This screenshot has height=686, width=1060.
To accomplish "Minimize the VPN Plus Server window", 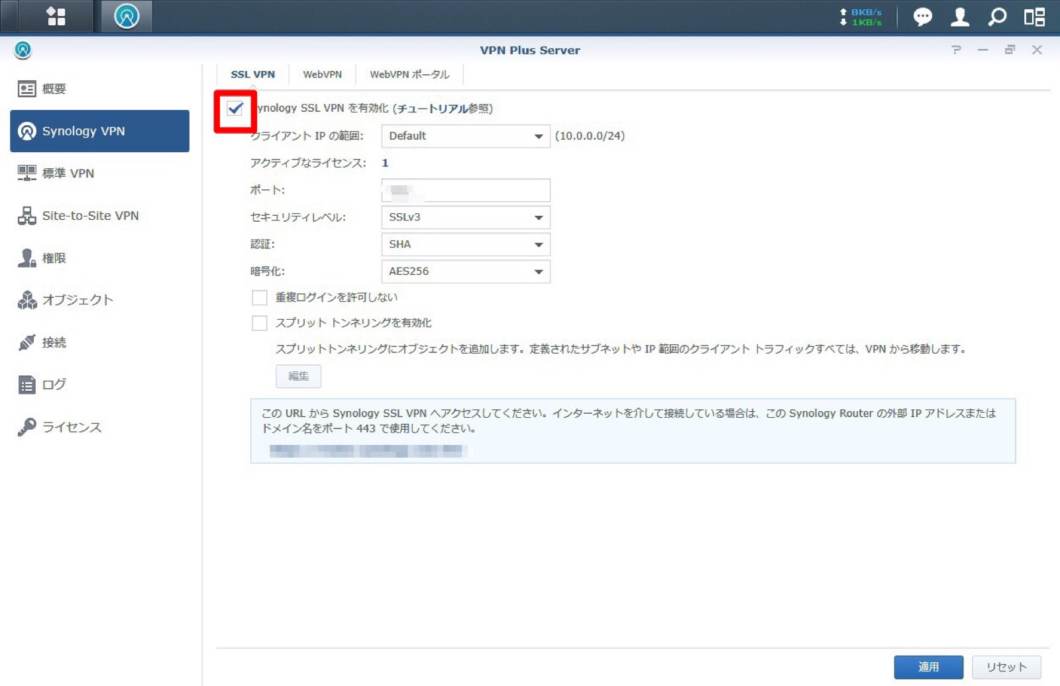I will point(983,50).
